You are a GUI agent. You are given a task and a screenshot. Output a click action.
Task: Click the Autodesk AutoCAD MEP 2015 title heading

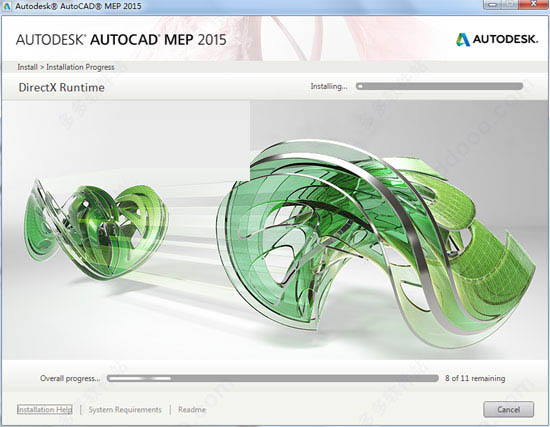121,40
